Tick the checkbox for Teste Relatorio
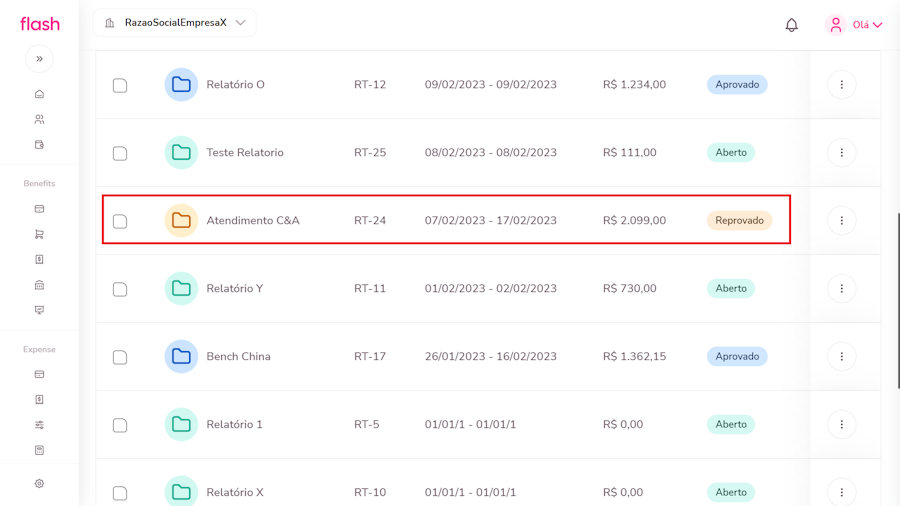Screen dimensions: 900x506 [x=120, y=153]
